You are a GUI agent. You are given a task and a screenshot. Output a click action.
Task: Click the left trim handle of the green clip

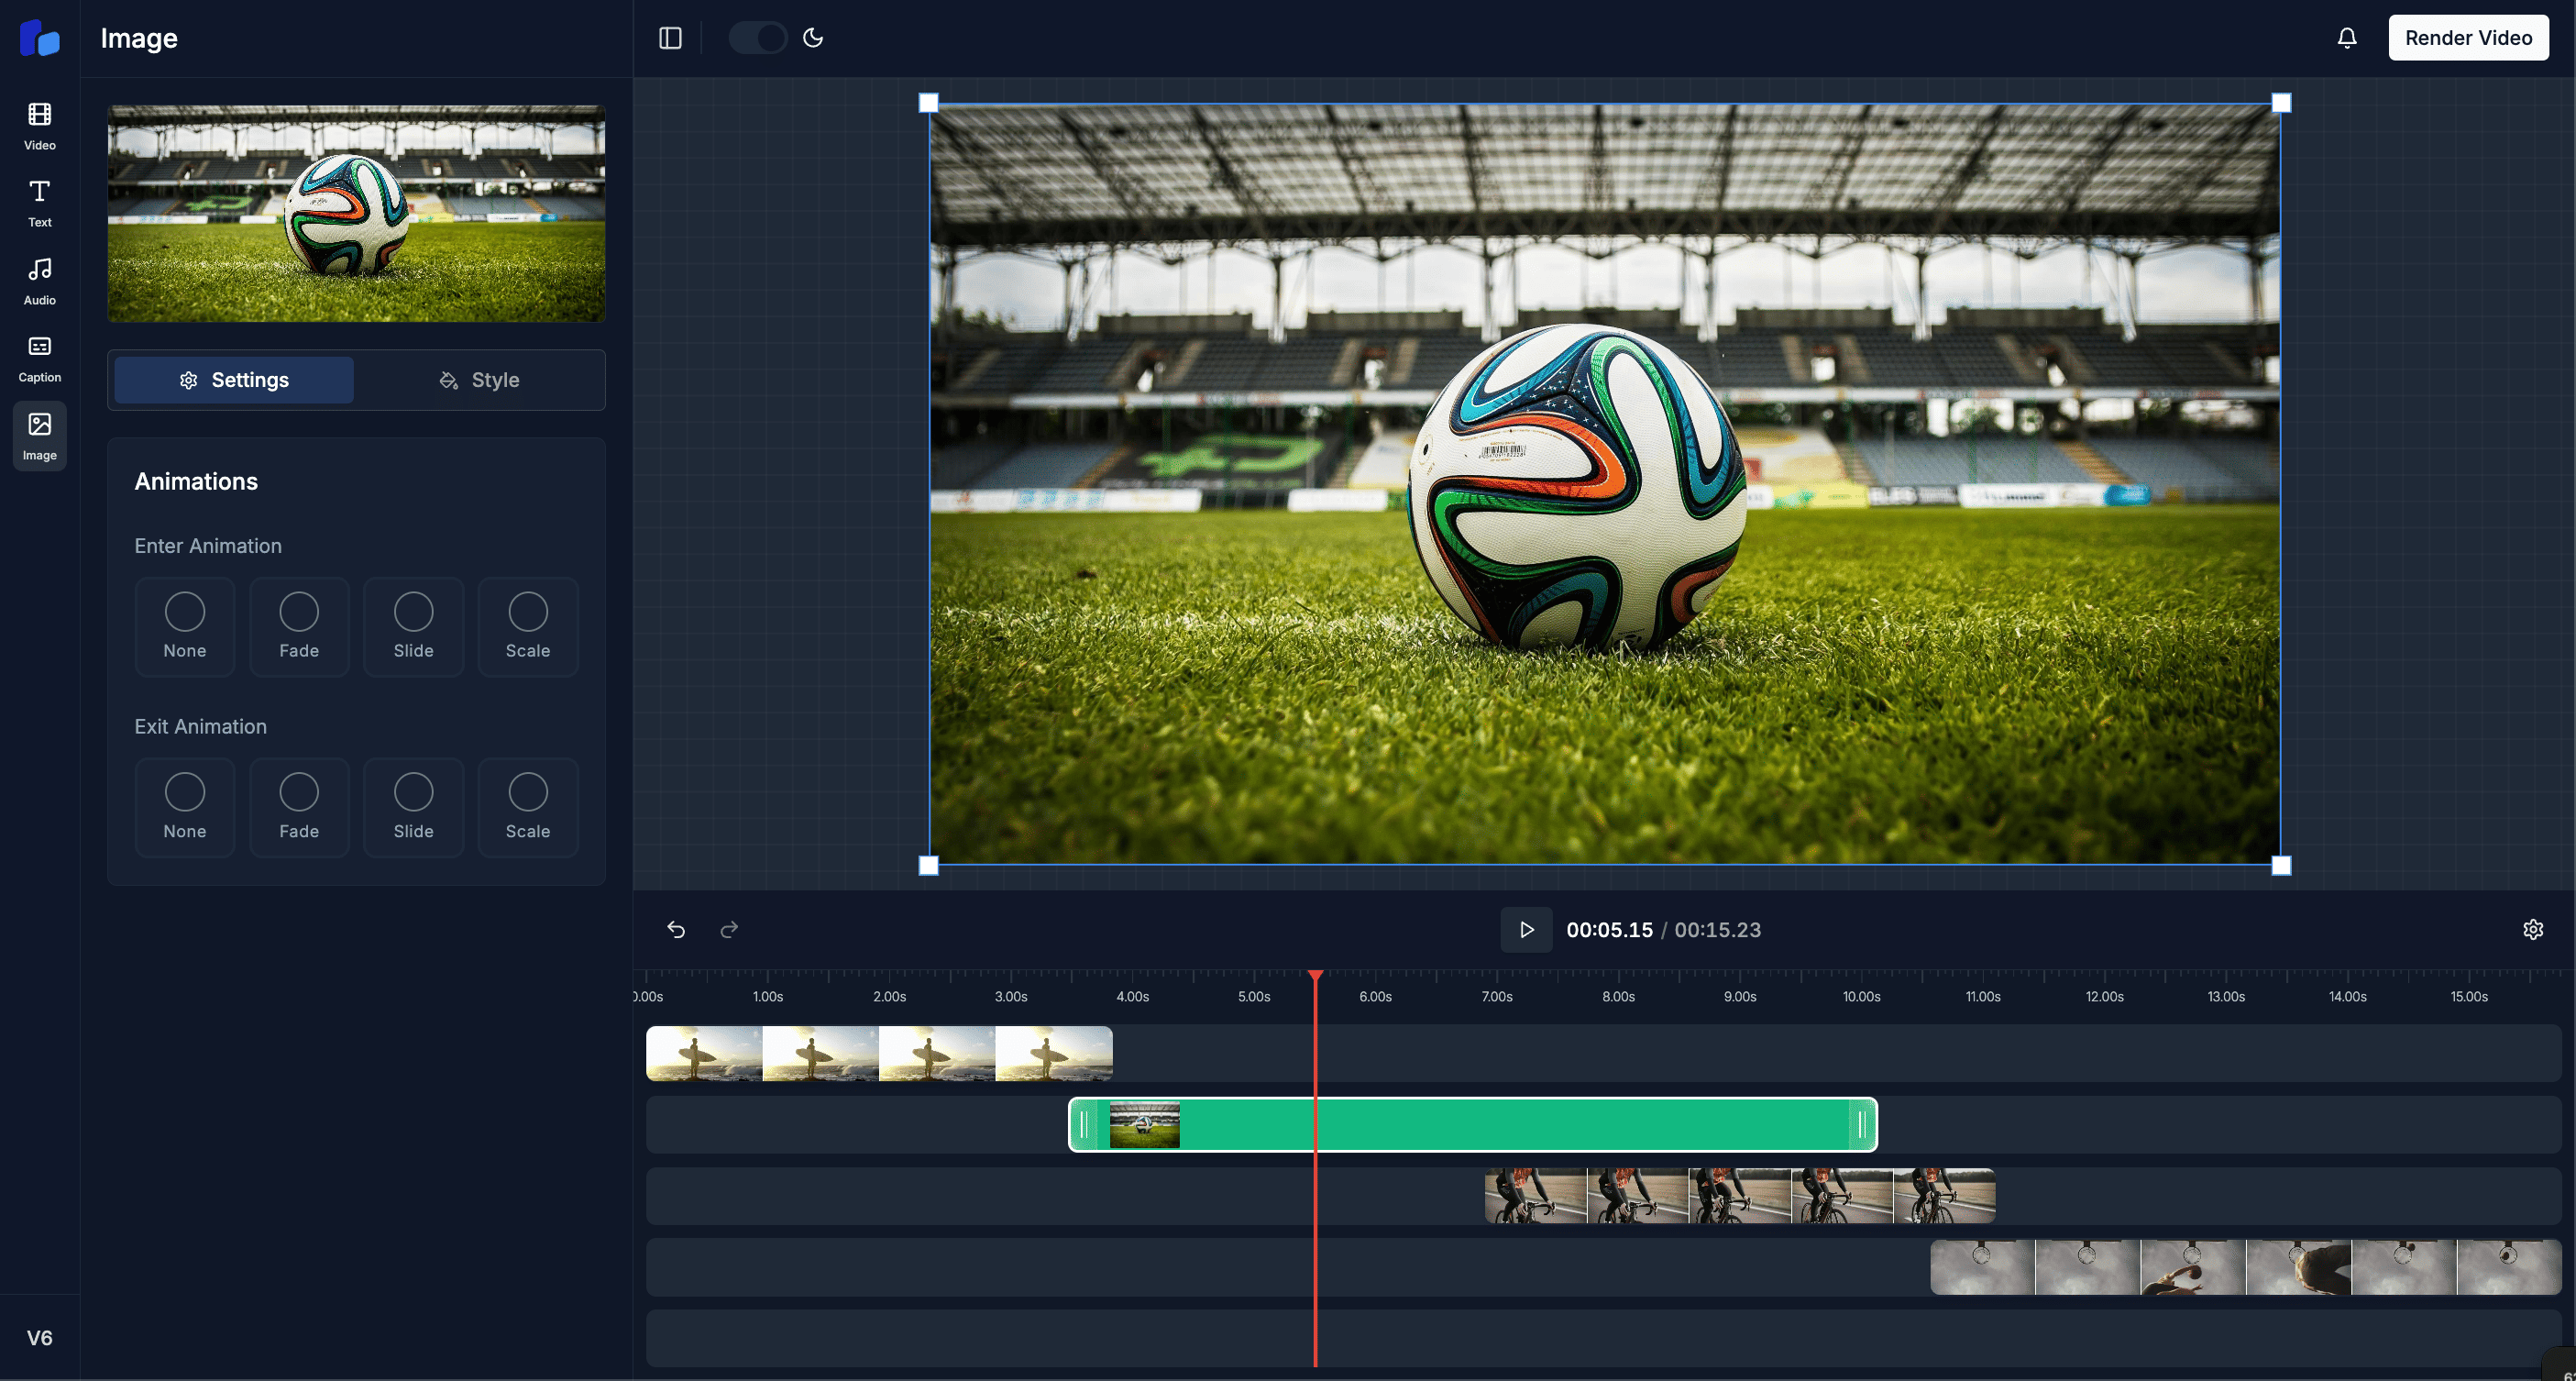tap(1085, 1125)
